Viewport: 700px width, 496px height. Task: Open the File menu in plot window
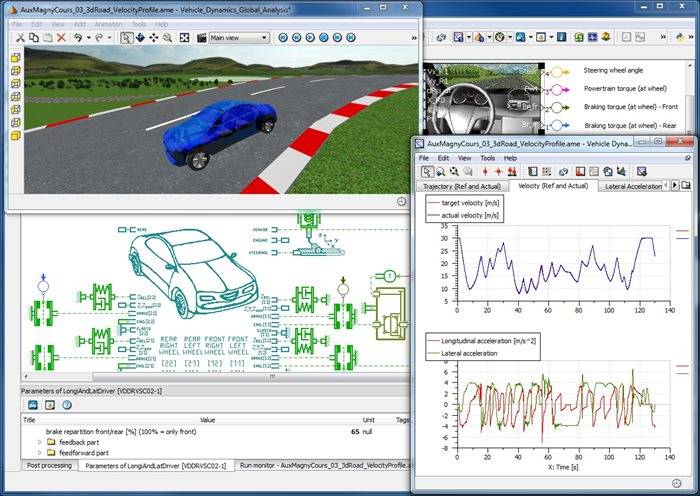click(x=424, y=158)
